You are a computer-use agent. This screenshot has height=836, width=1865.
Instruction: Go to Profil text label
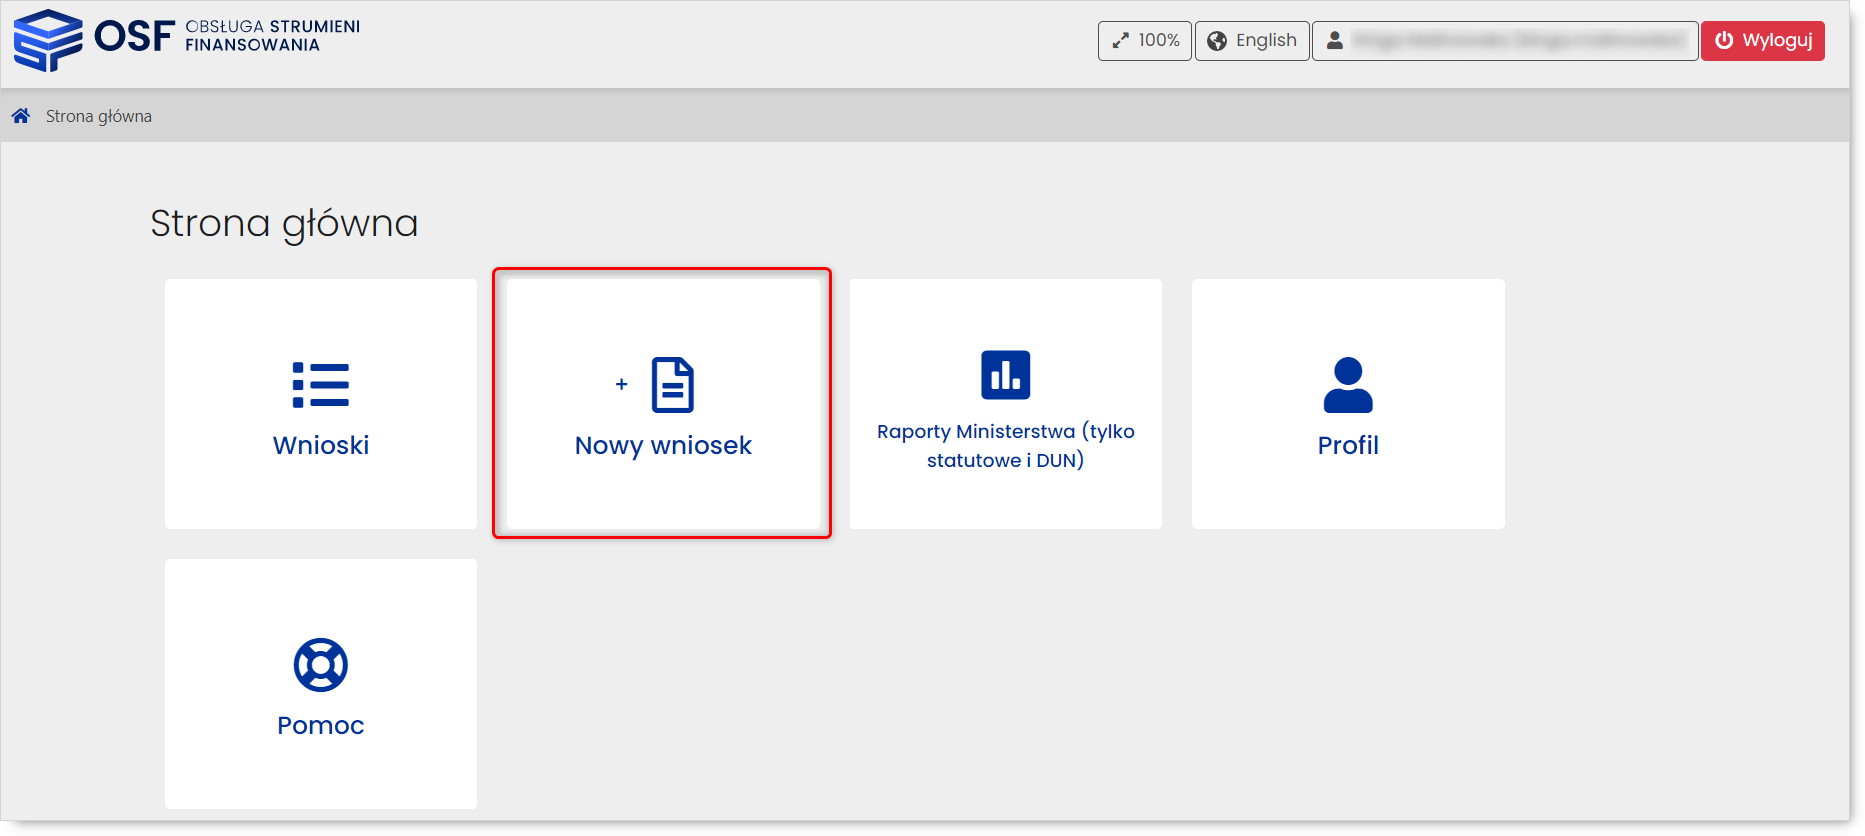click(x=1347, y=445)
